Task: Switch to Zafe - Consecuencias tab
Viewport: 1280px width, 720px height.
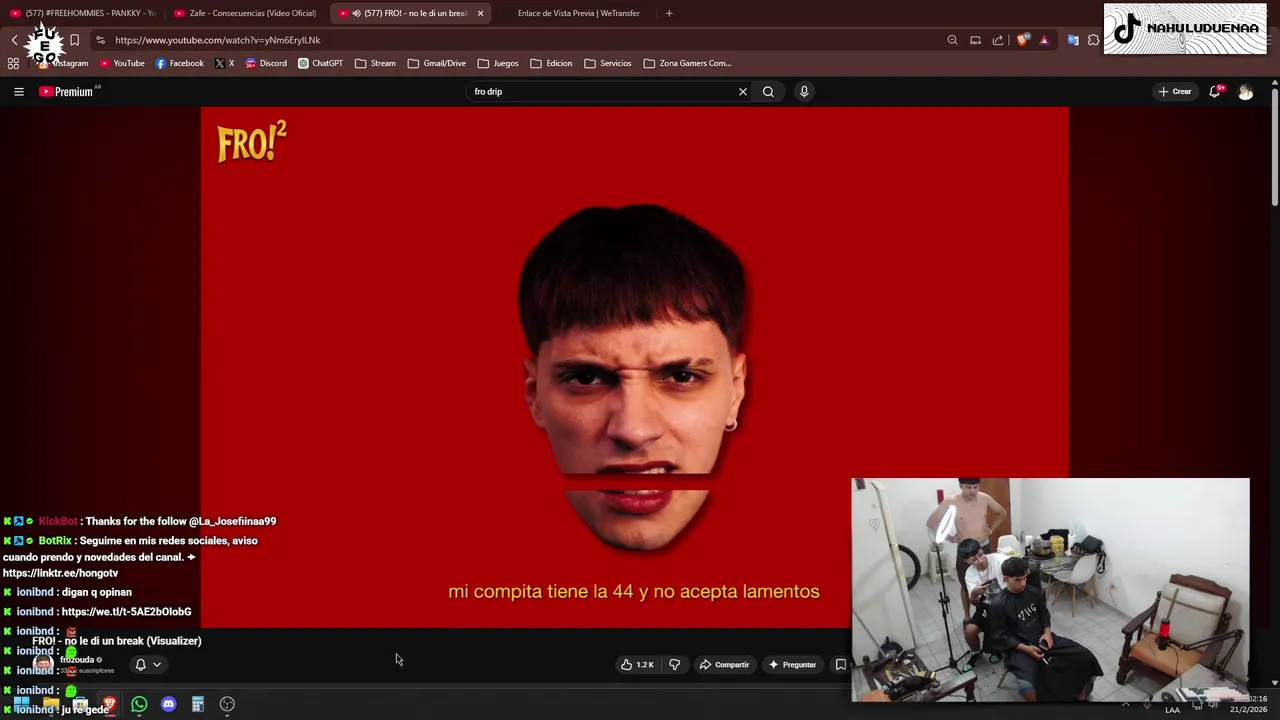Action: pos(245,13)
